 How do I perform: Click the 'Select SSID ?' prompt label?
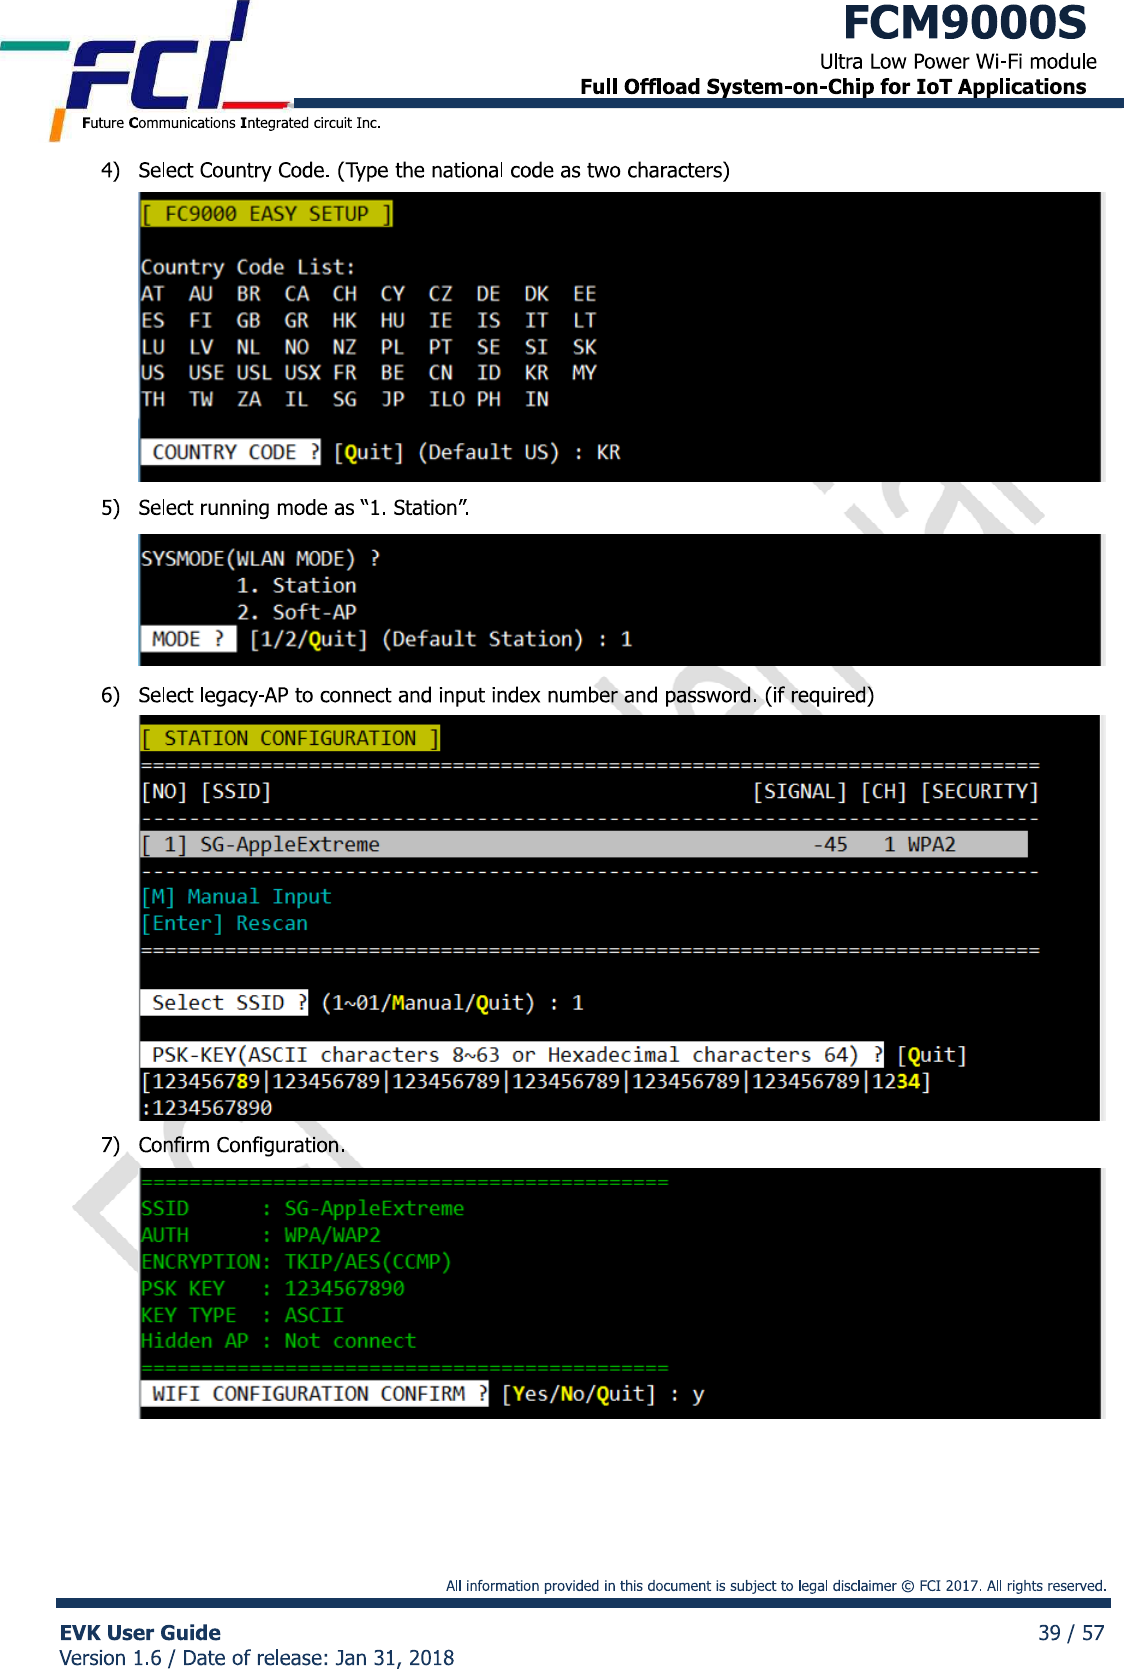click(224, 1003)
